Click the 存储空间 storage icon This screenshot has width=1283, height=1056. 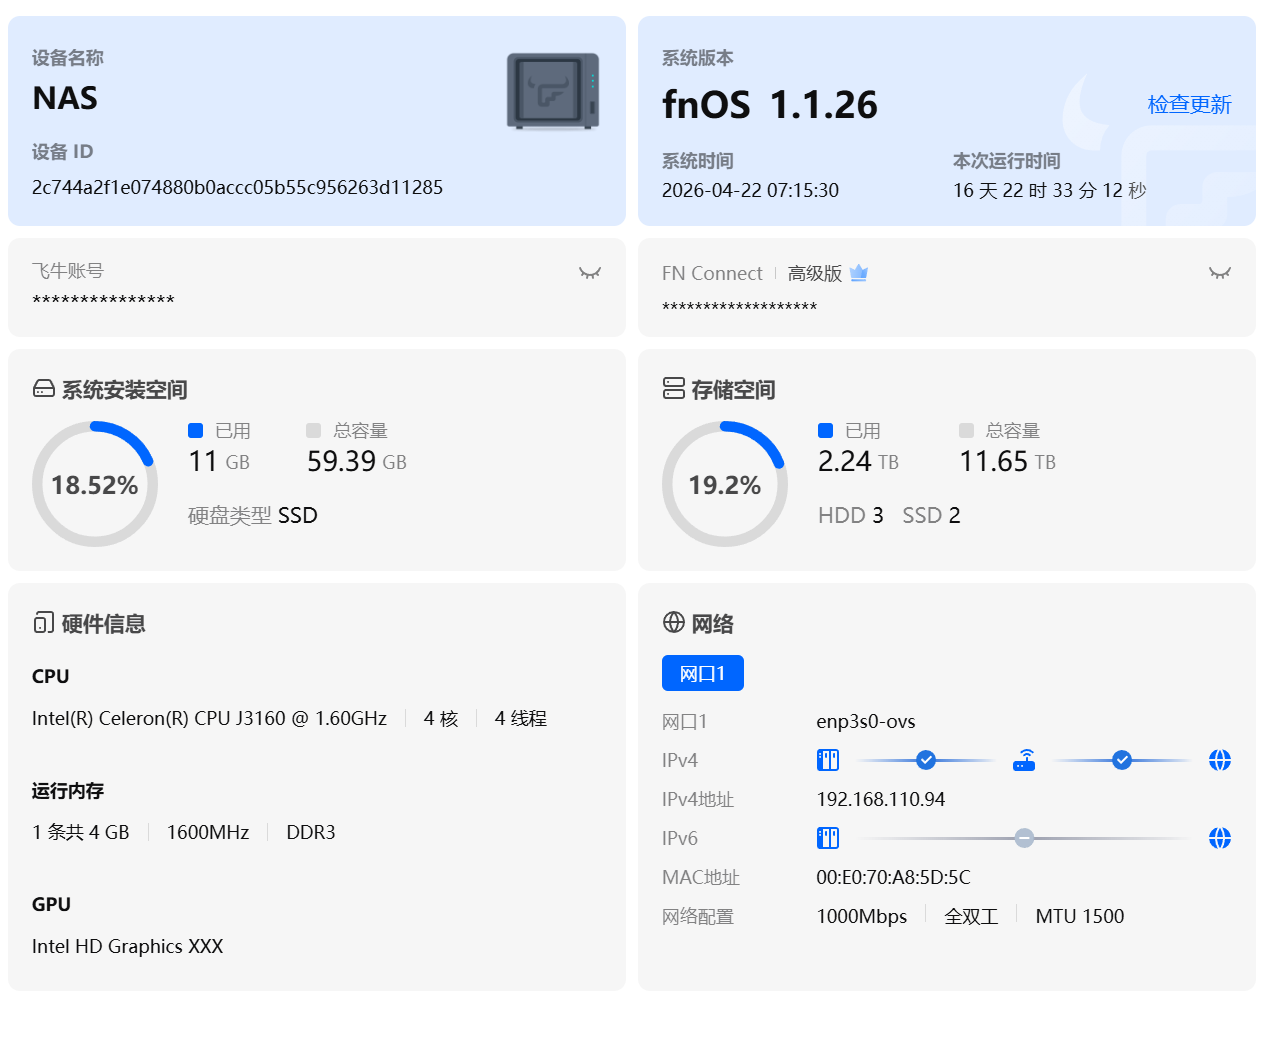click(674, 388)
